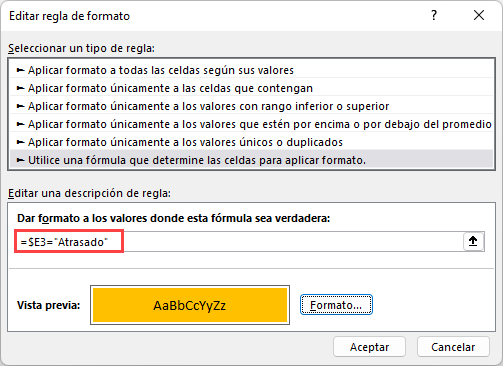Select 'Aplicar formato a todas las celdas según sus valores'
503x366 pixels.
click(251, 70)
